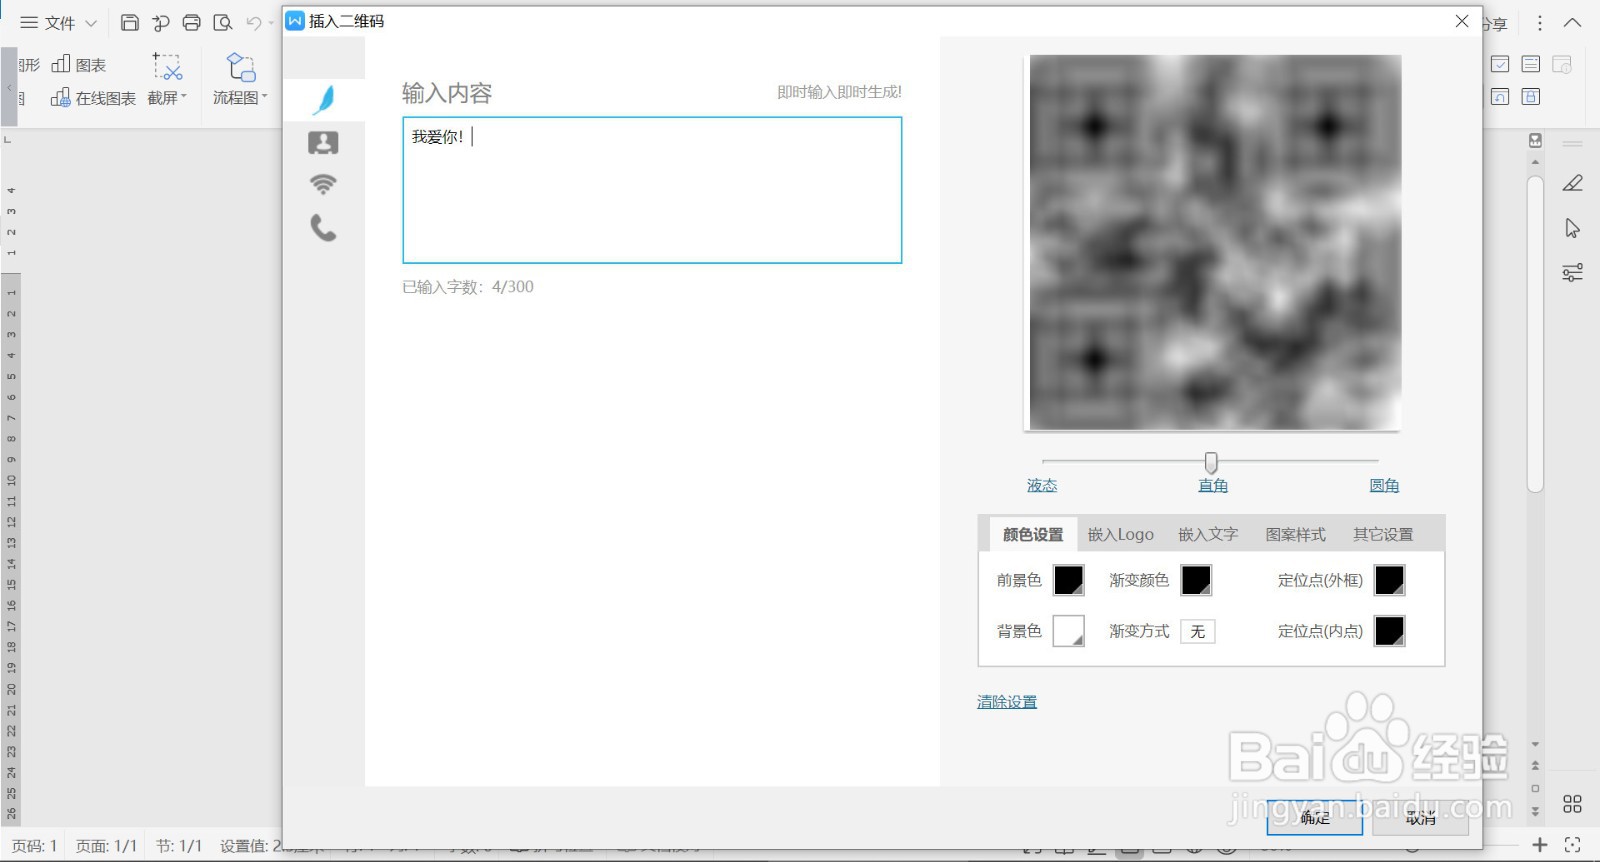Click the pen annotation icon in right sidebar
This screenshot has height=862, width=1600.
pos(1573,183)
